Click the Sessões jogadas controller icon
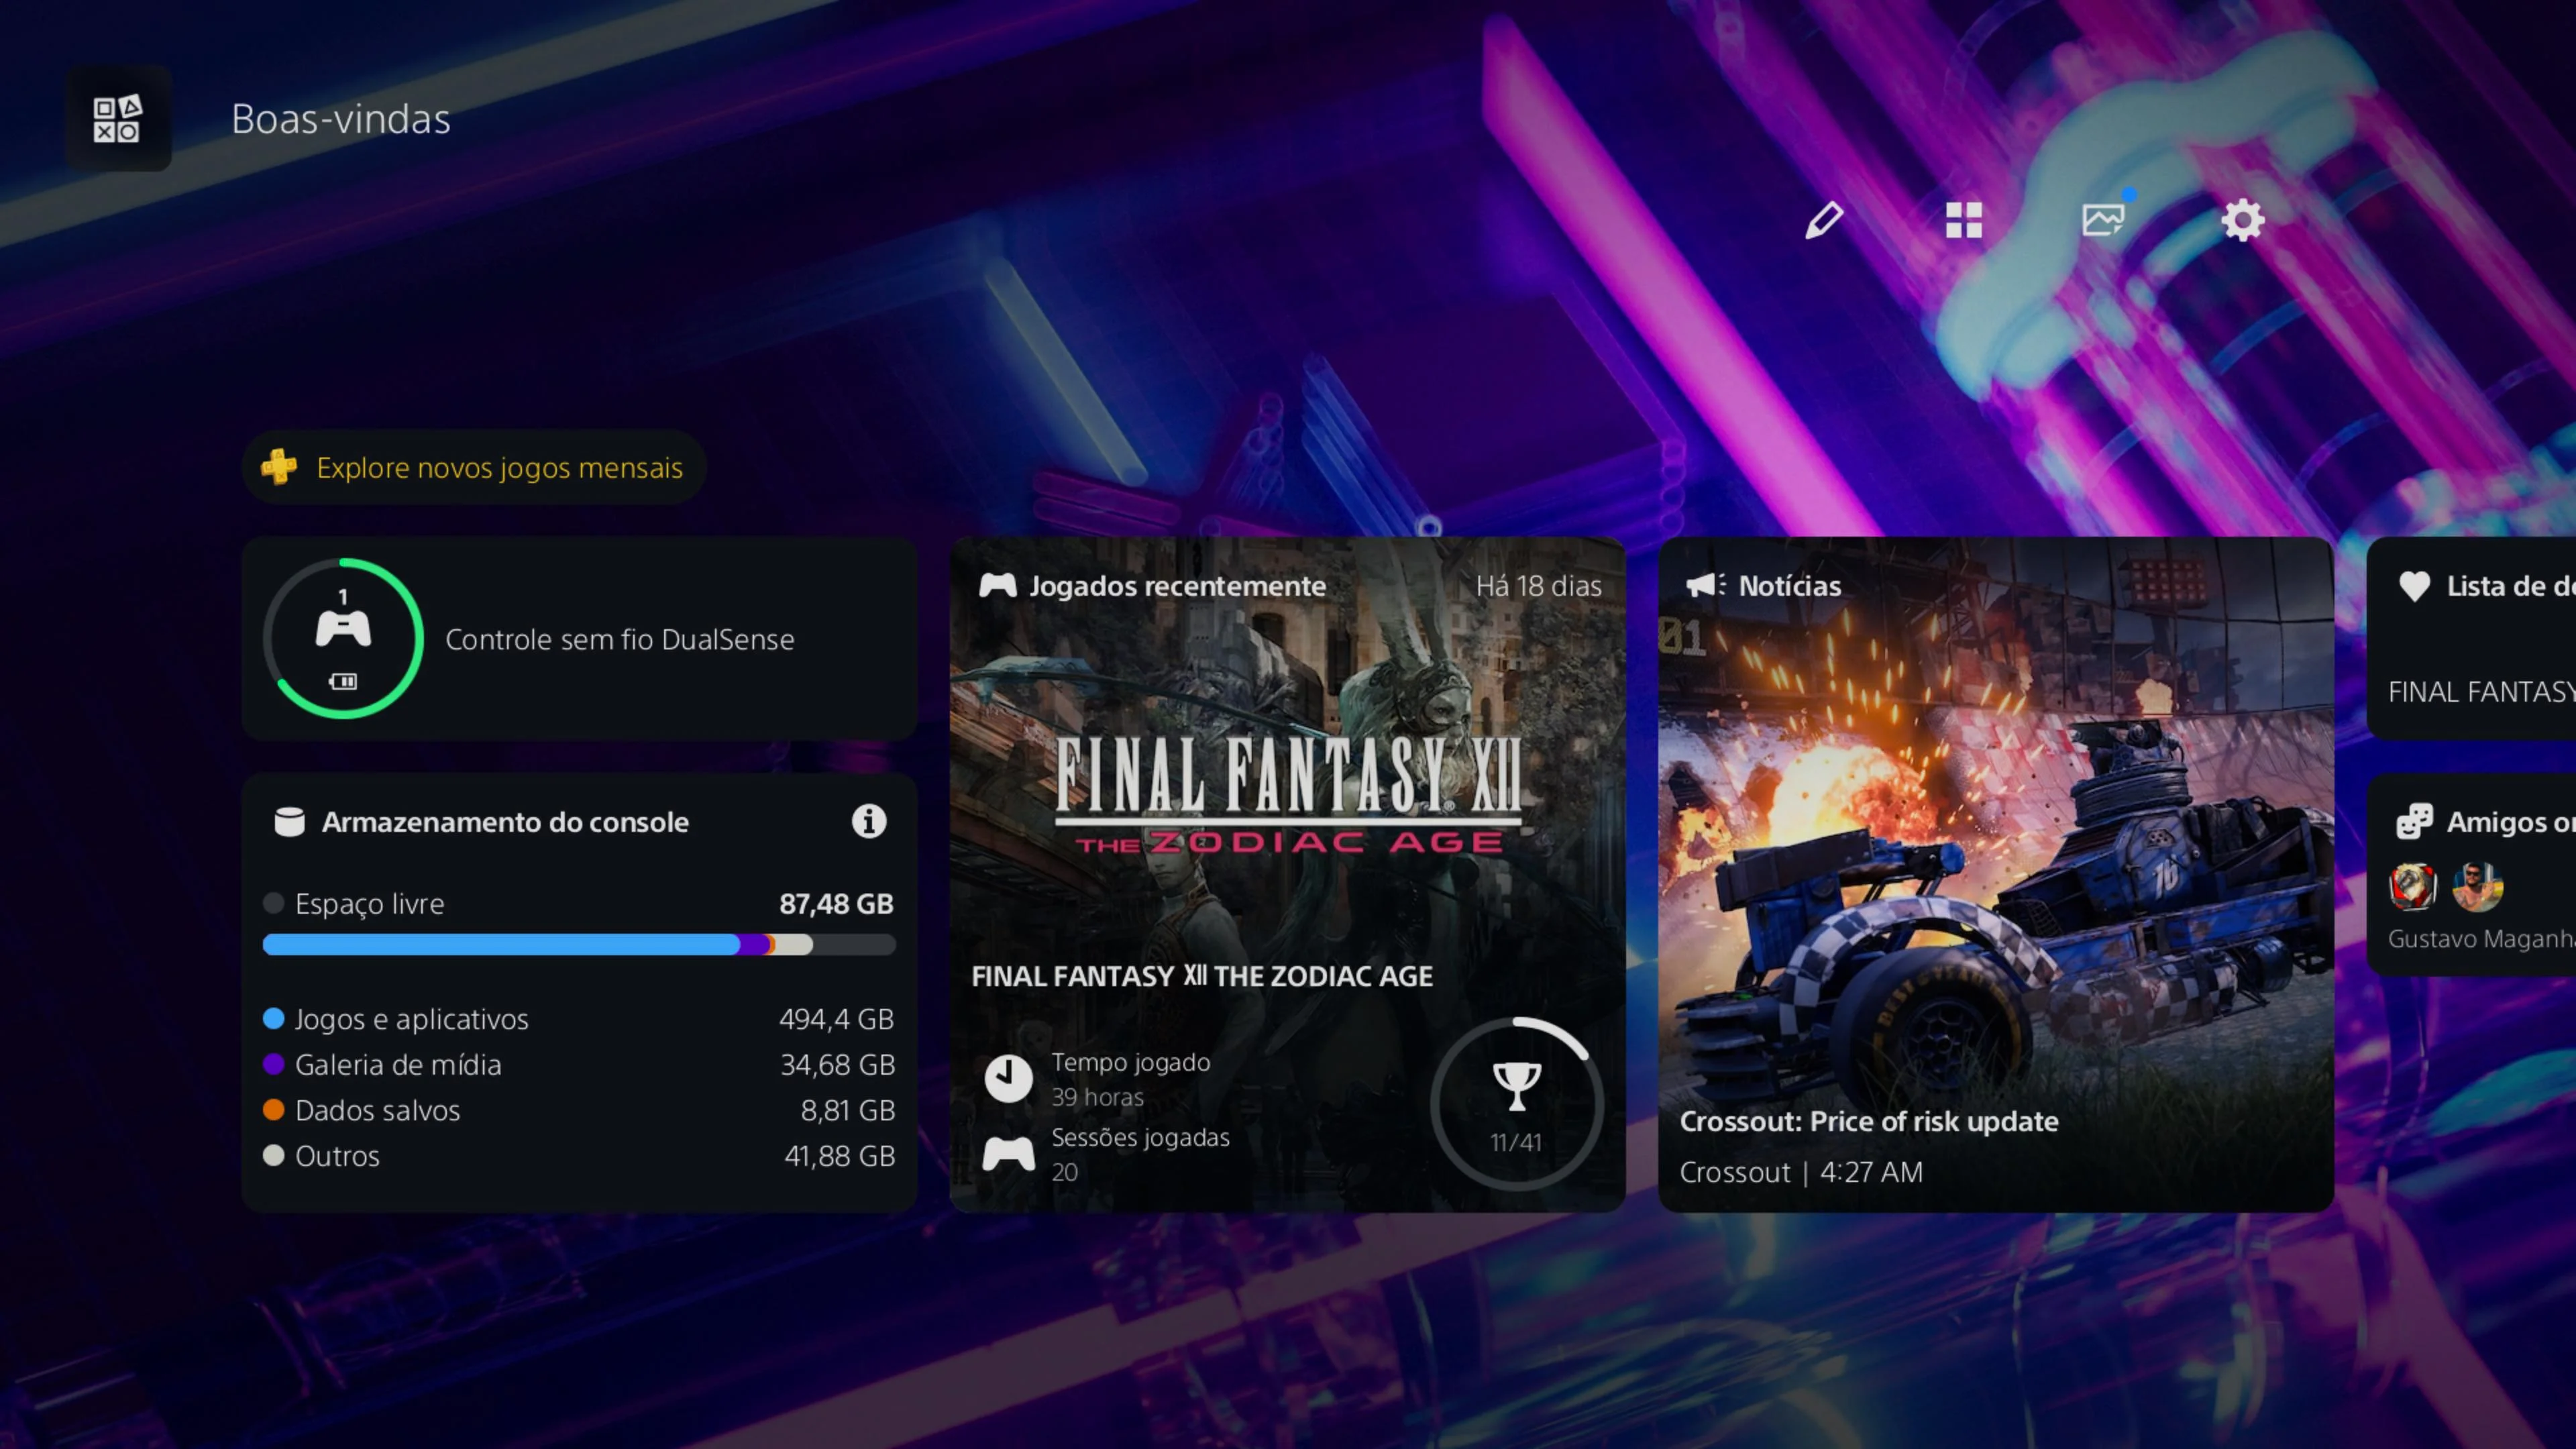Image resolution: width=2576 pixels, height=1449 pixels. (x=1008, y=1154)
